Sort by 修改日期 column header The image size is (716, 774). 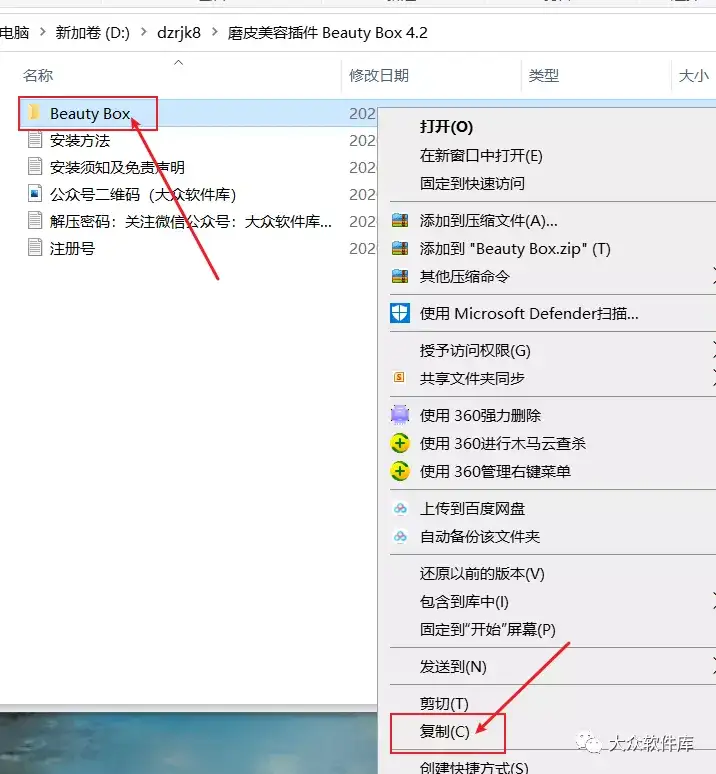pos(379,76)
